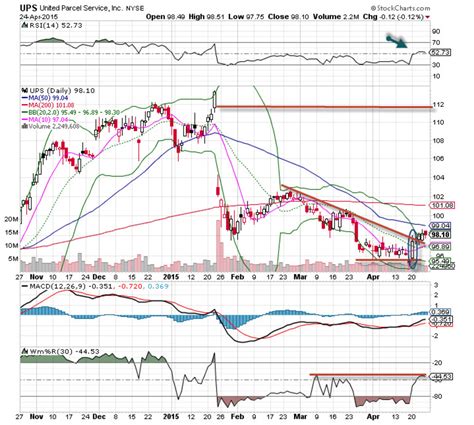Click the -20 level on the Wm%R axis
Image resolution: width=474 pixels, height=425 pixels.
(x=437, y=363)
